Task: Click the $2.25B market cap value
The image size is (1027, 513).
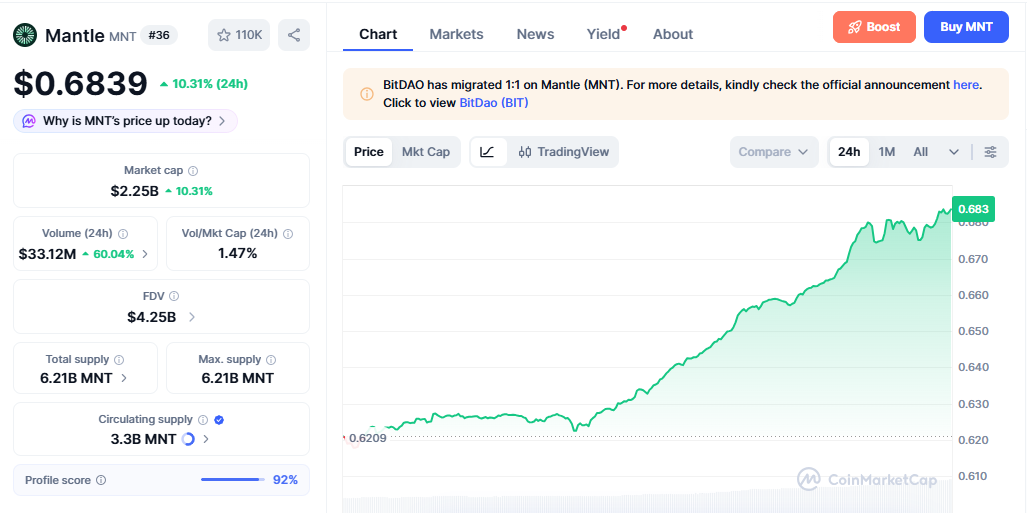Action: click(134, 191)
